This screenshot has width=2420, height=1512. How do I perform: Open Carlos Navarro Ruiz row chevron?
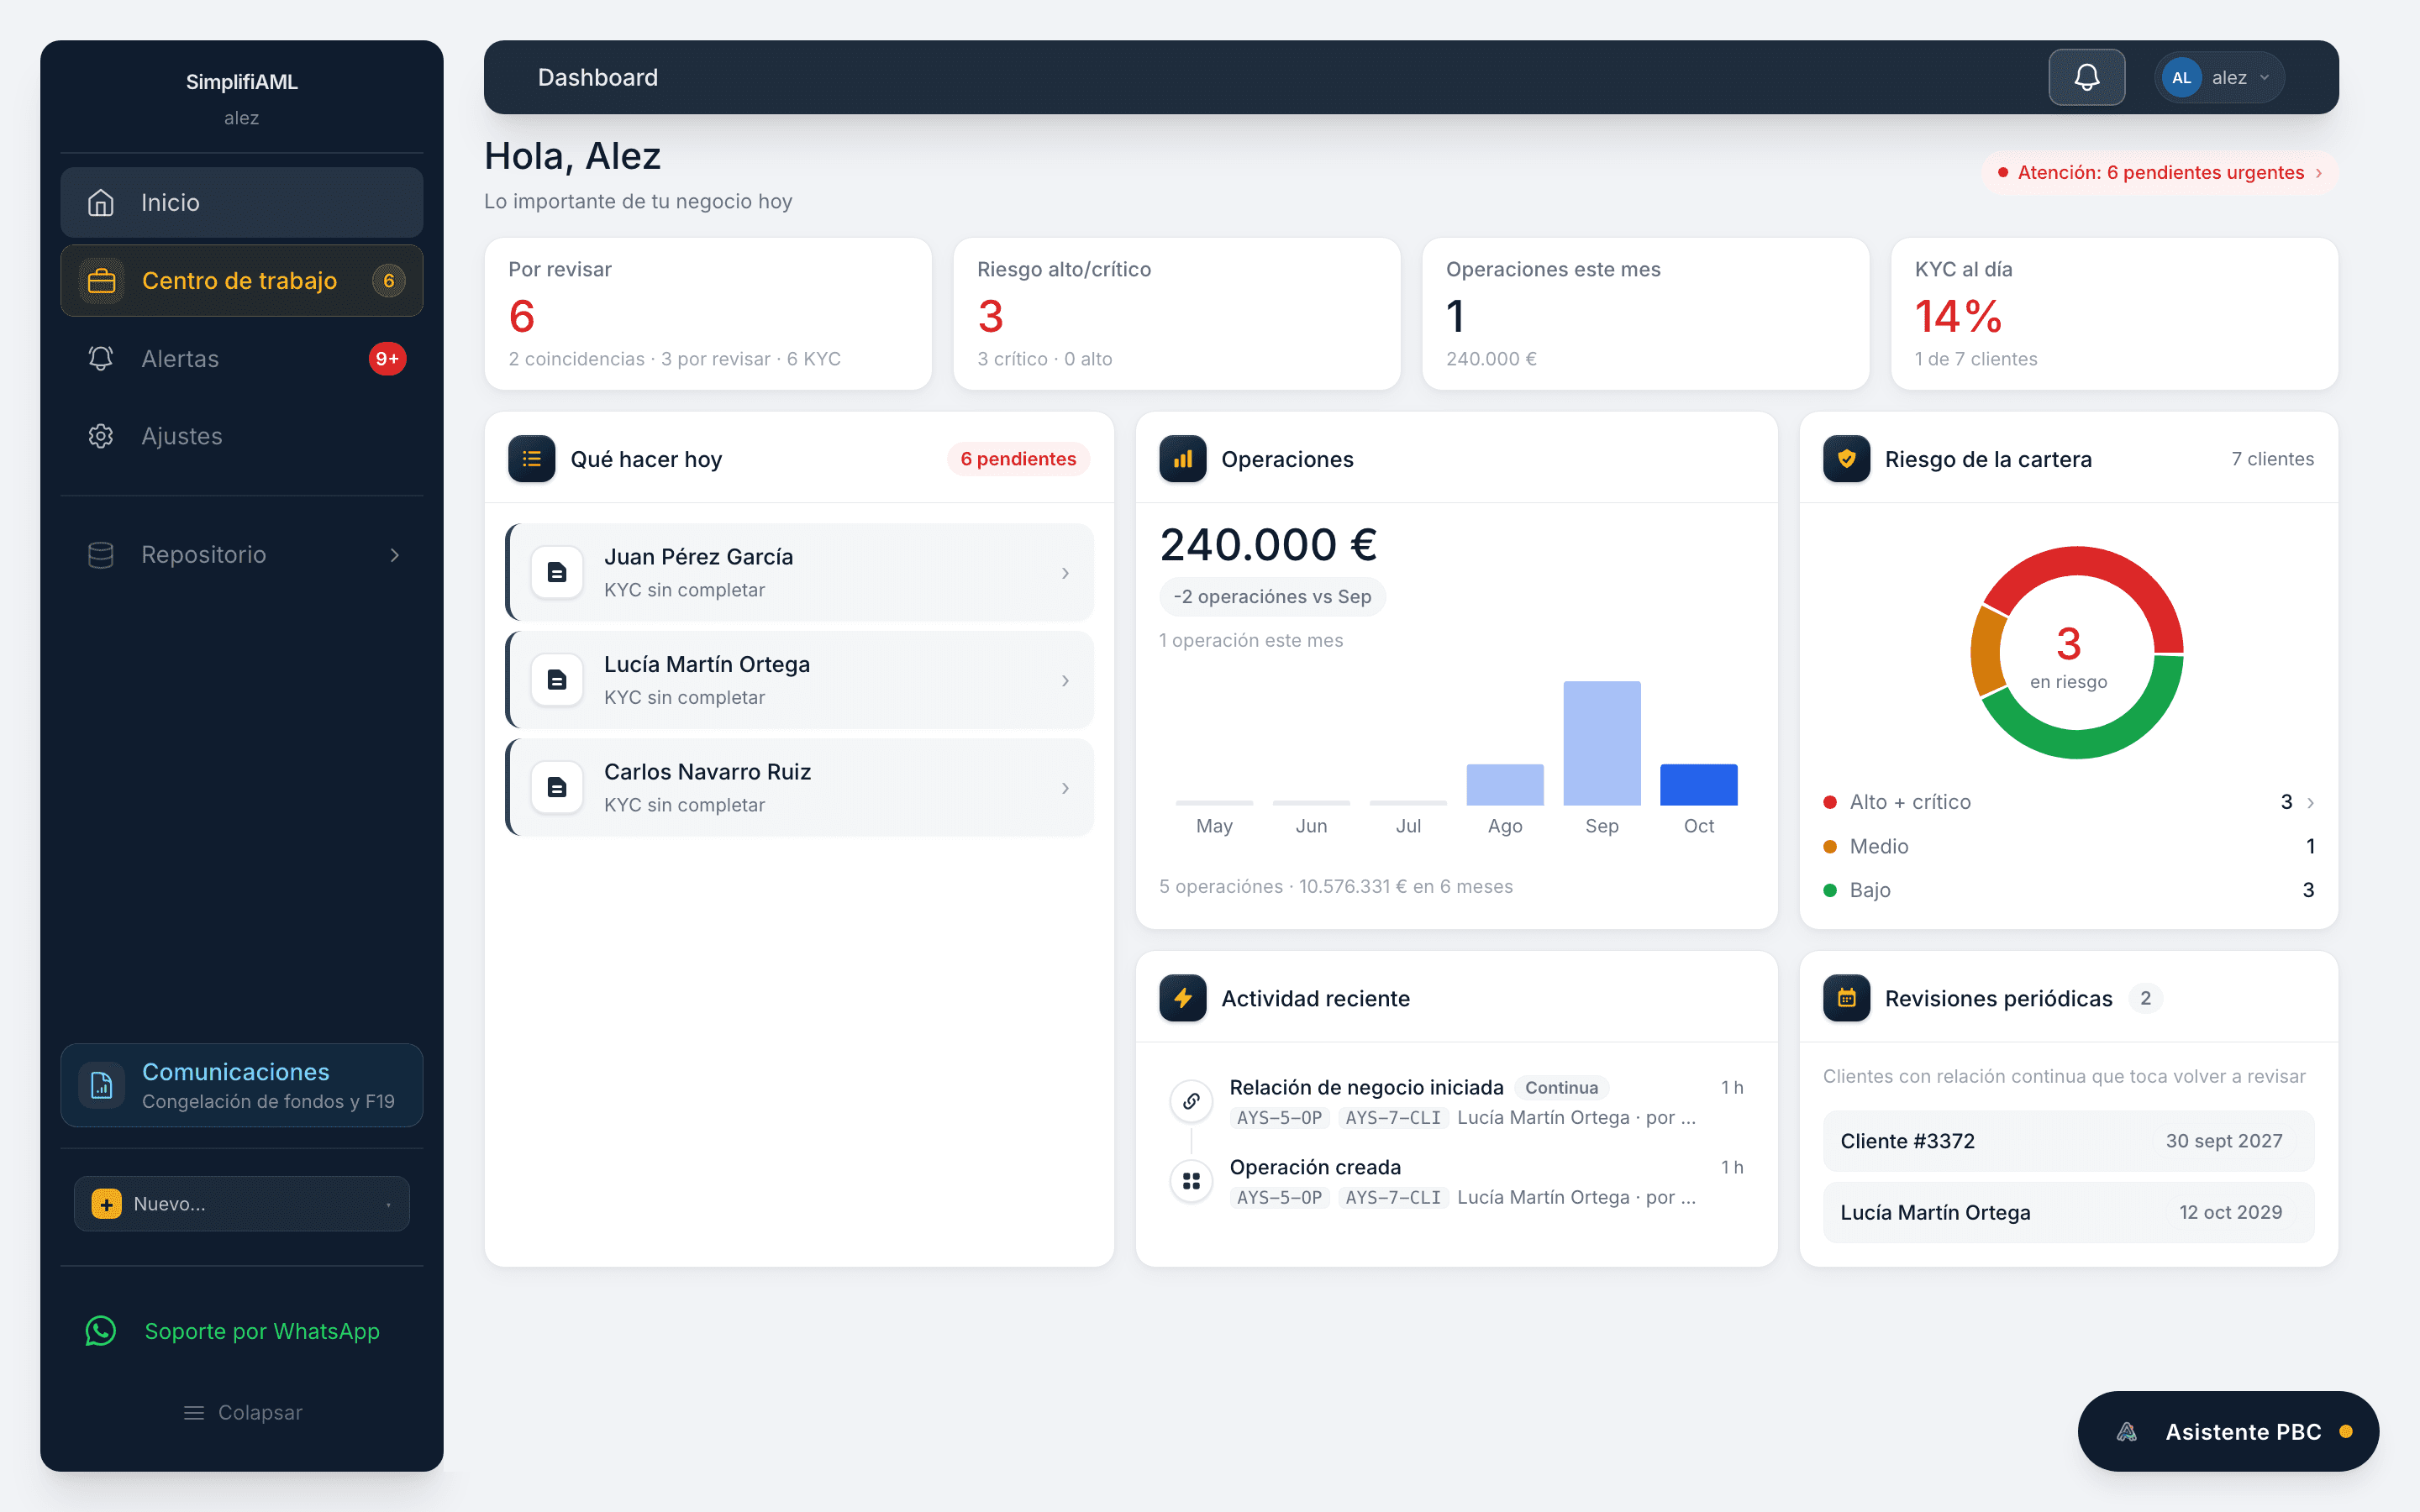(1065, 788)
